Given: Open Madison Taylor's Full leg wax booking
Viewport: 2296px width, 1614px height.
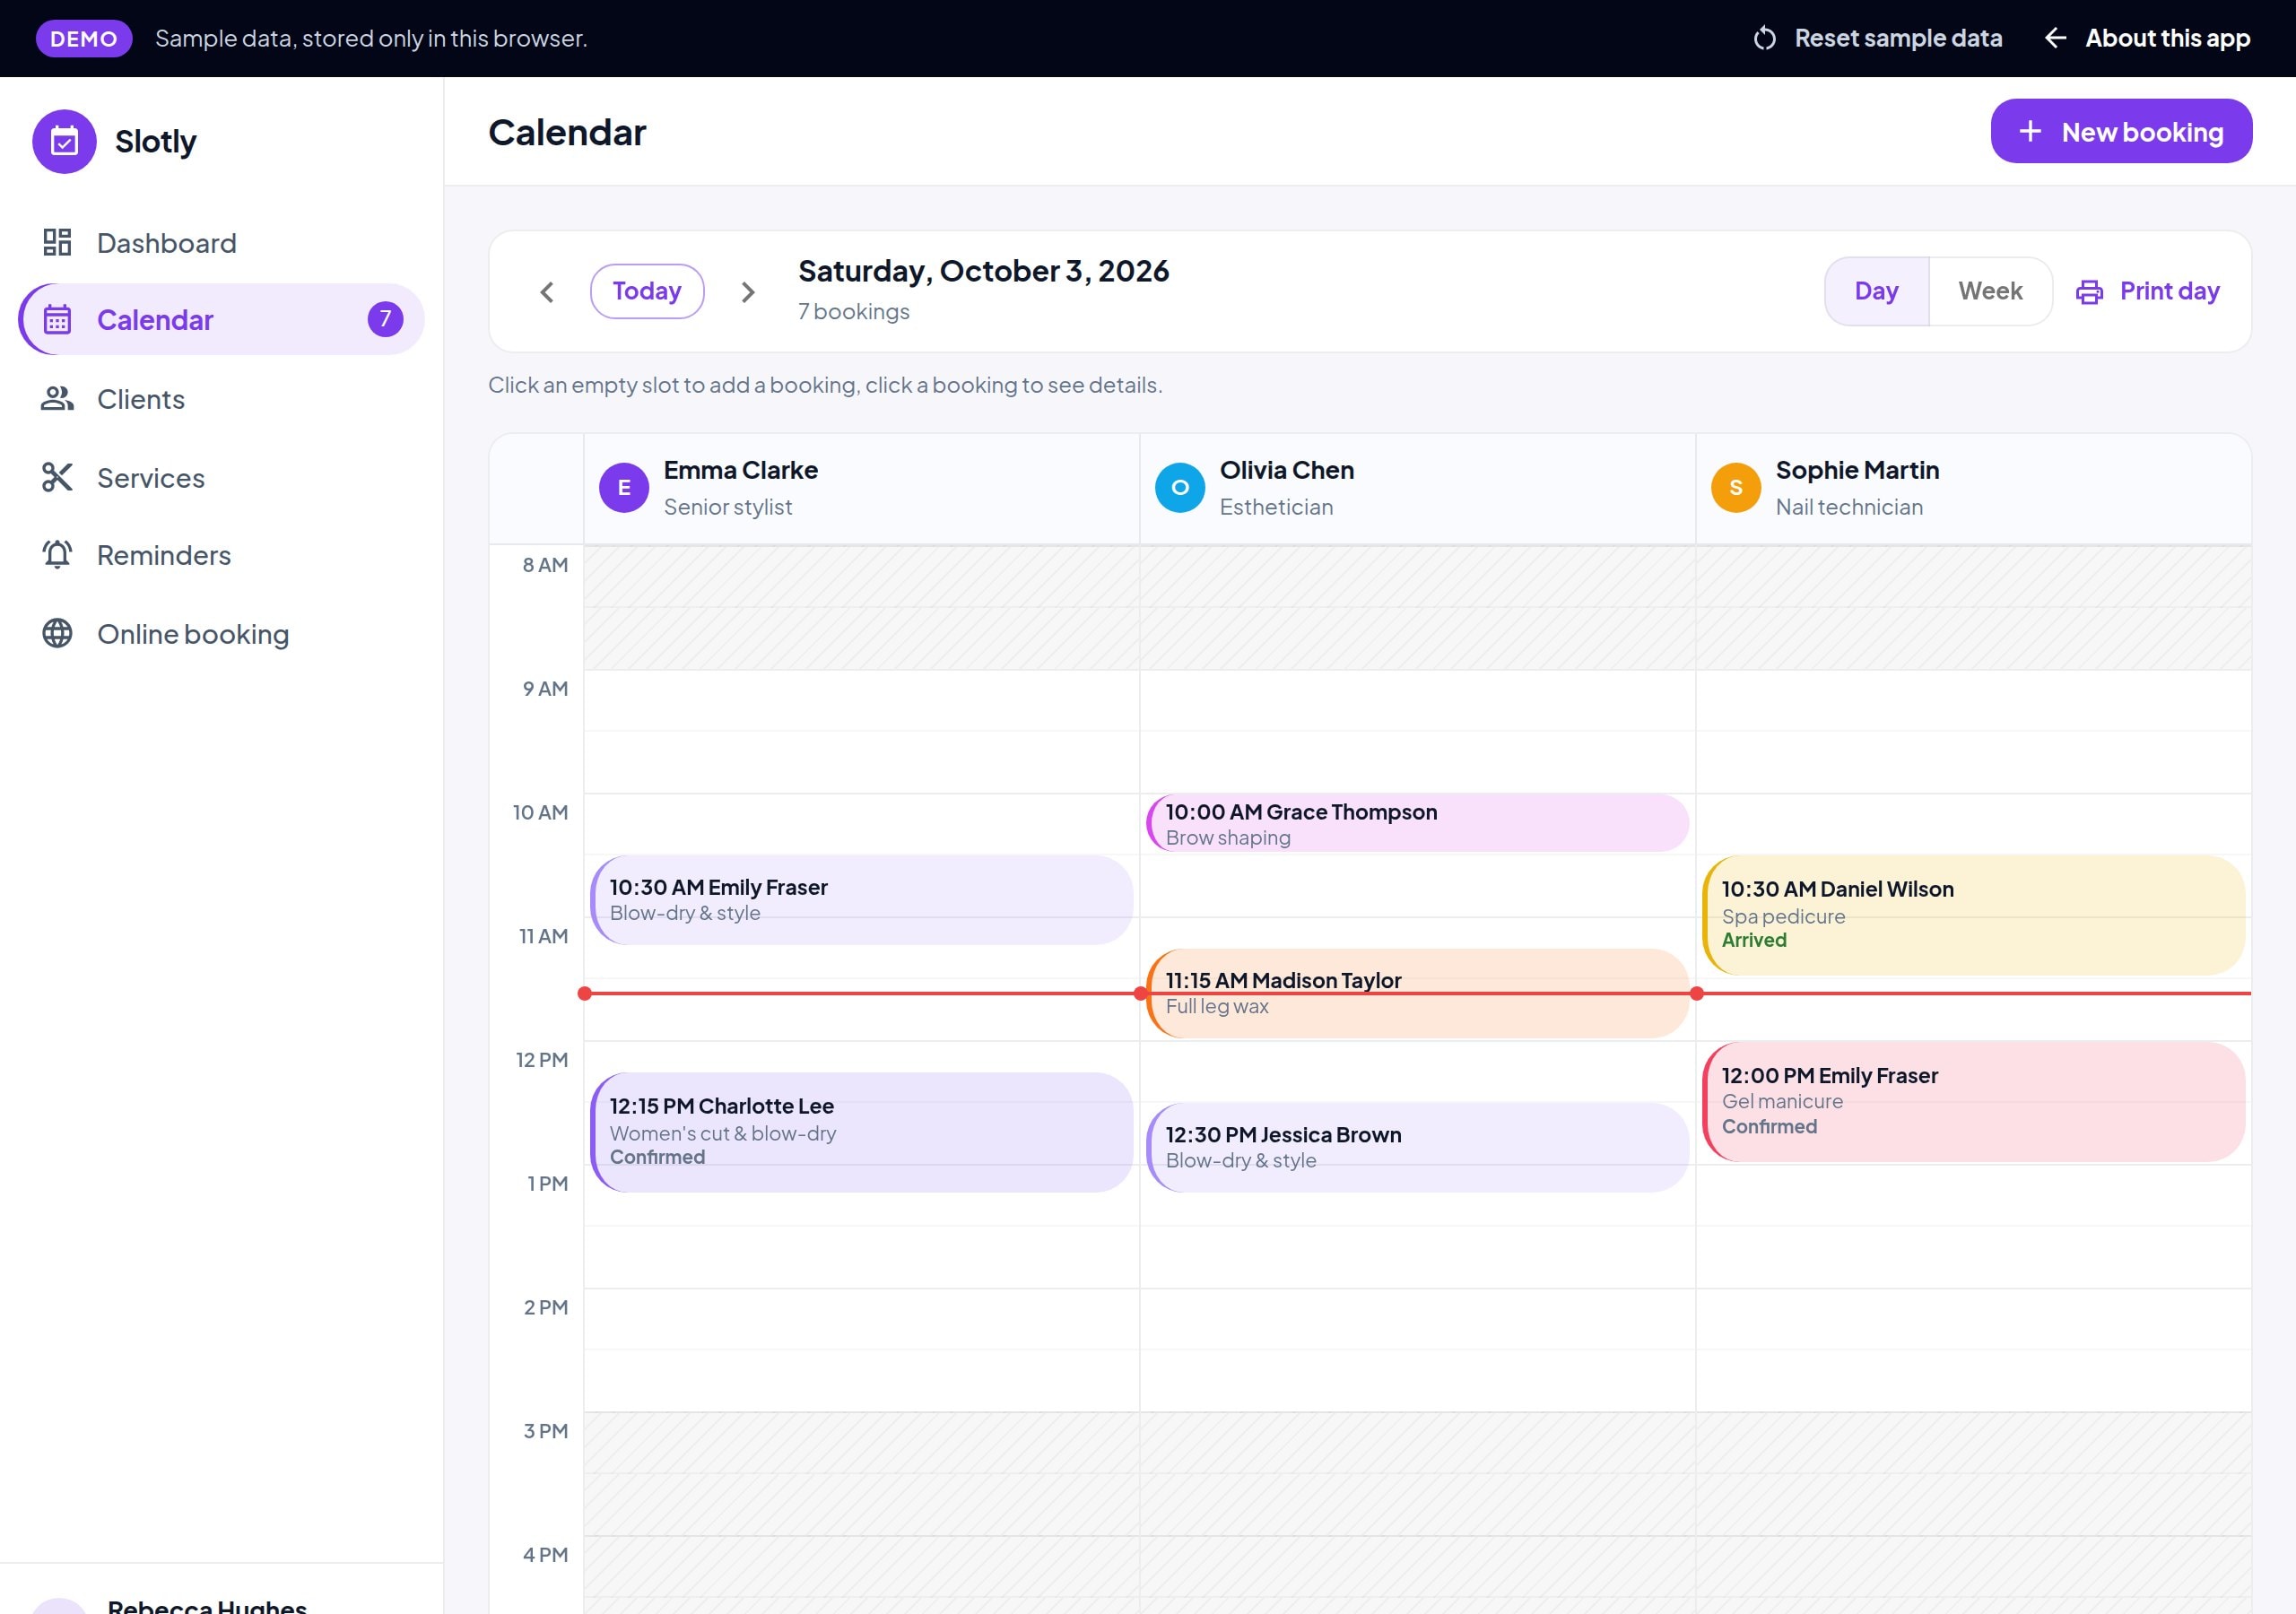Looking at the screenshot, I should (x=1418, y=993).
